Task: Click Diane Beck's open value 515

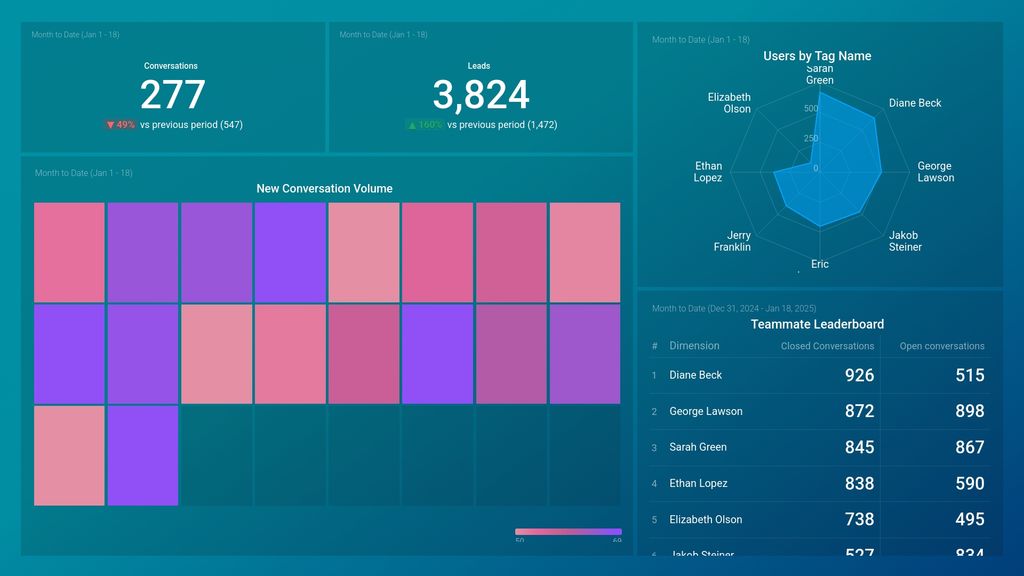Action: 970,376
